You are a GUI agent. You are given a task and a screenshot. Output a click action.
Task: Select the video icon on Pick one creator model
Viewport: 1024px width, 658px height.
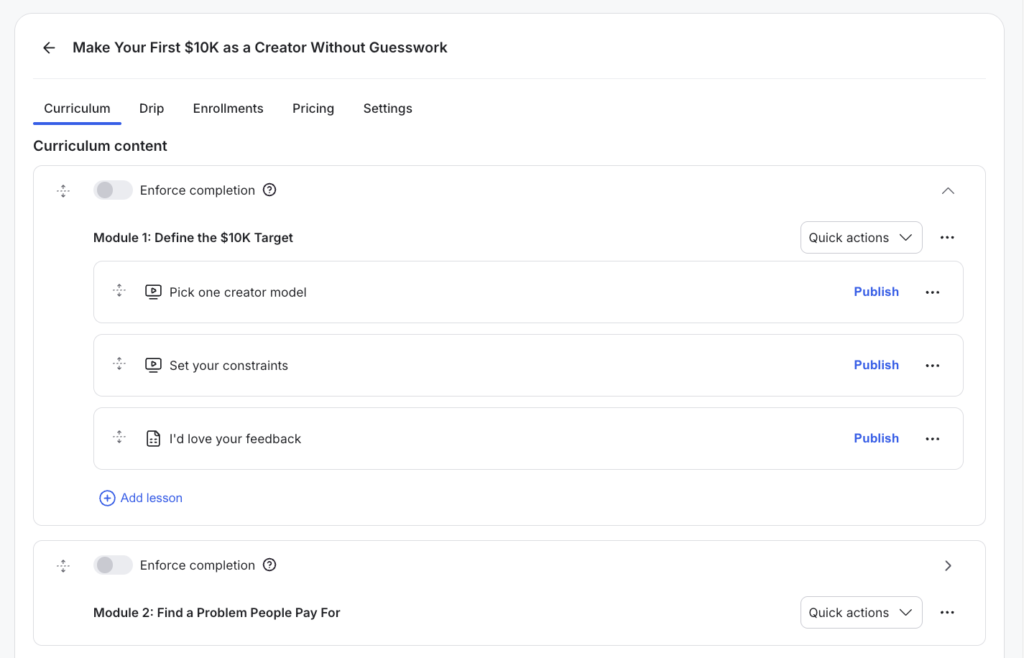point(153,291)
